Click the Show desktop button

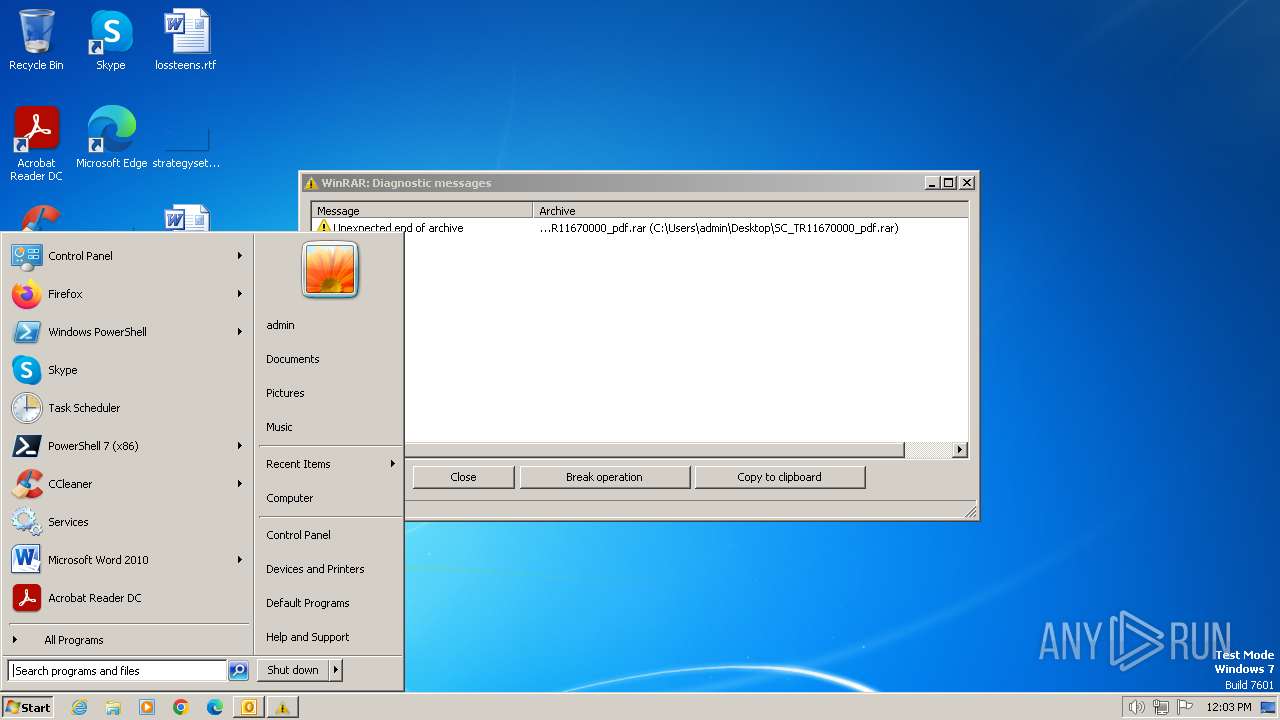coord(1268,707)
